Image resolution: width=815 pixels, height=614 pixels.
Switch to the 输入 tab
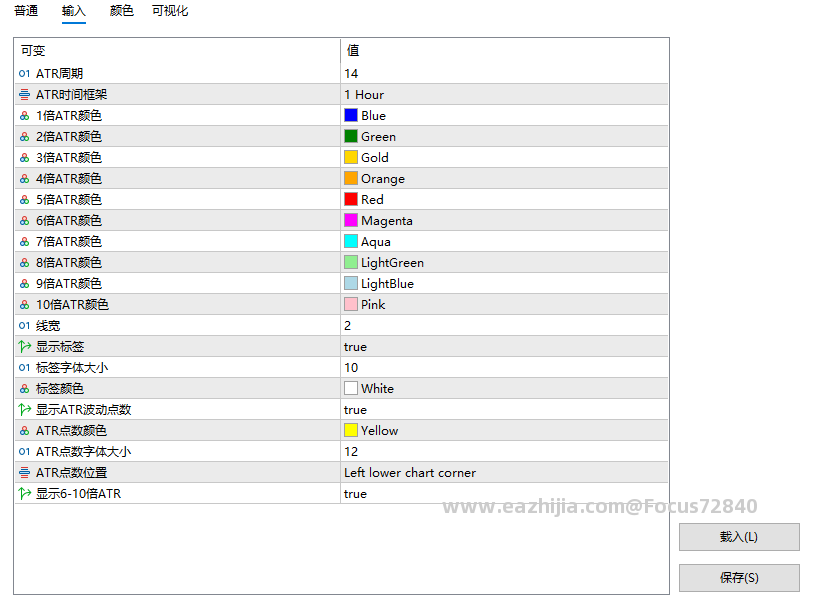73,11
